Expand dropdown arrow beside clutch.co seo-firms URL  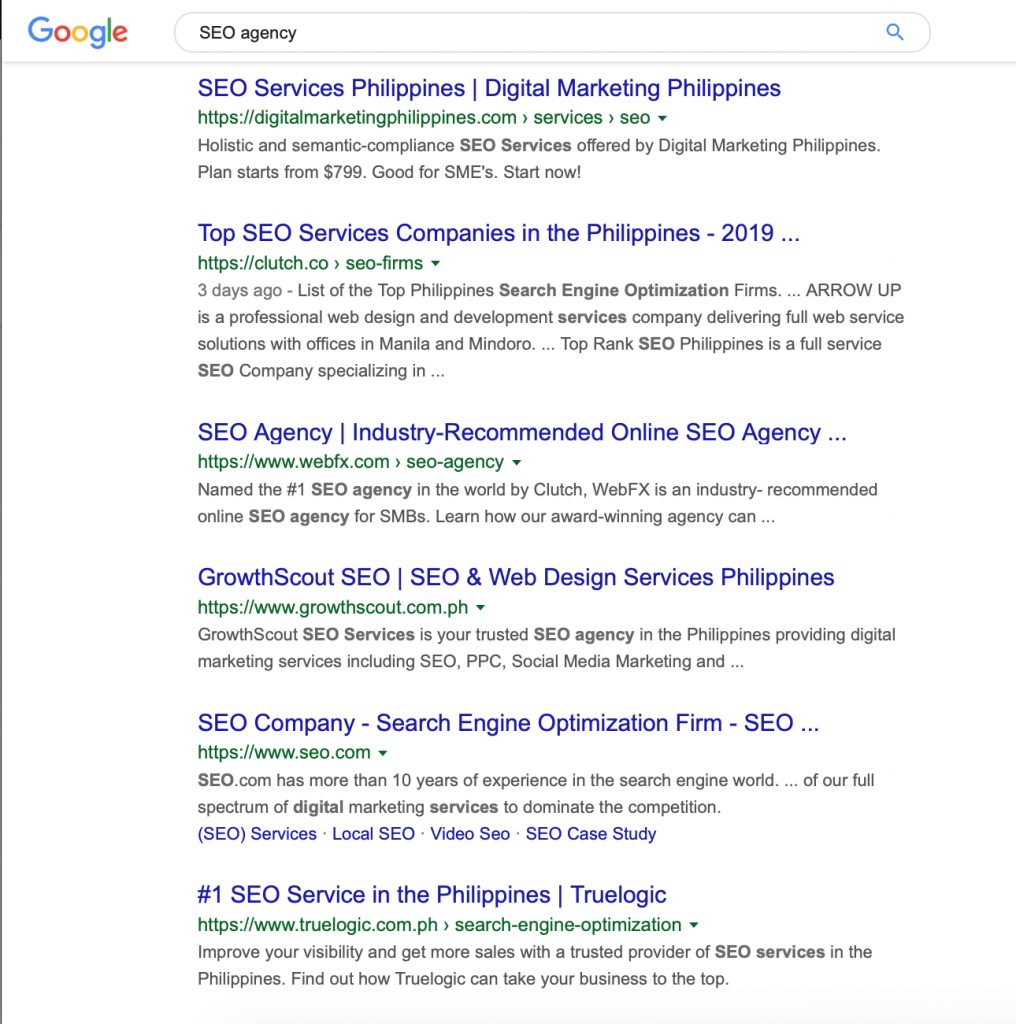(436, 264)
